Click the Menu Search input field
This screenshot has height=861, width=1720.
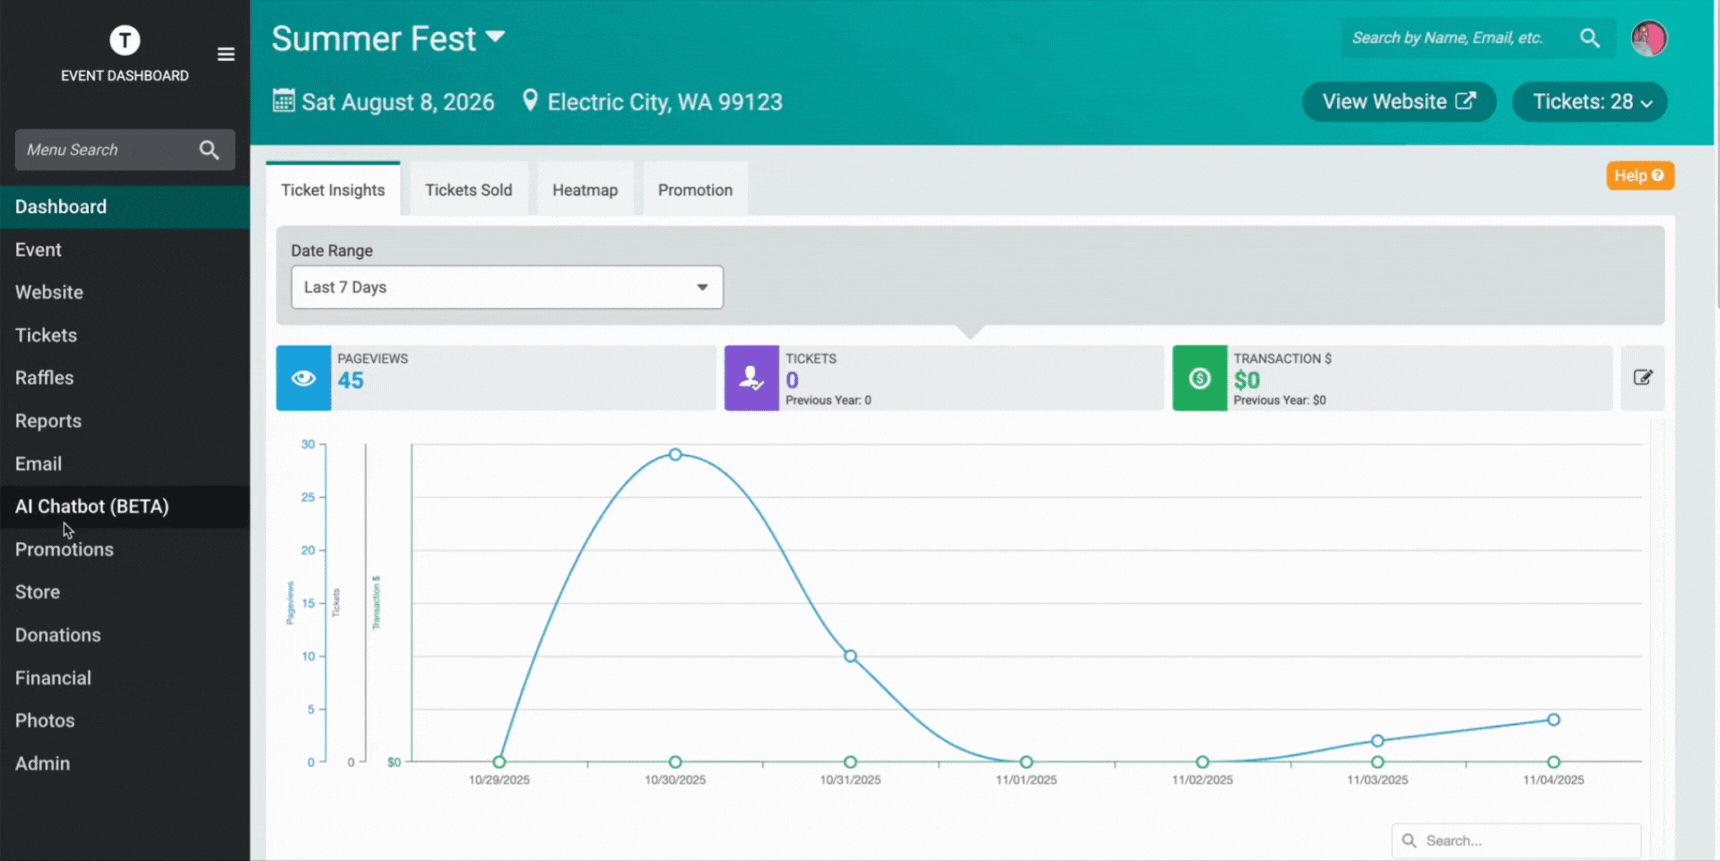(105, 150)
